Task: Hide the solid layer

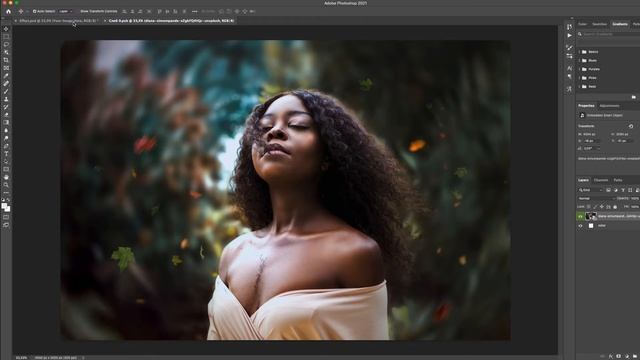Action: pos(580,226)
